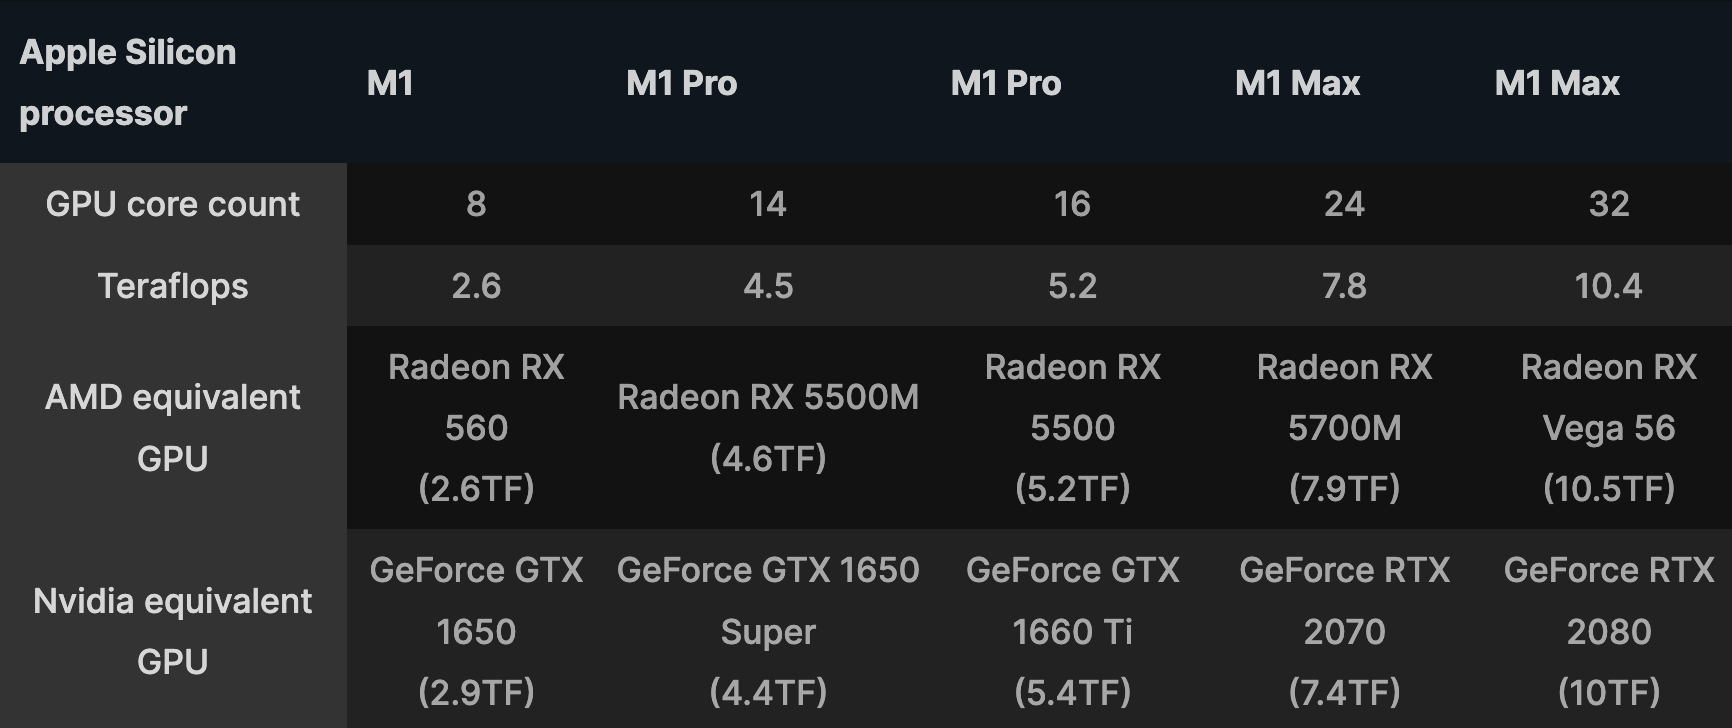This screenshot has height=728, width=1732.
Task: Select the Radeon RX 5500M (4.6TF) cell
Action: [768, 428]
